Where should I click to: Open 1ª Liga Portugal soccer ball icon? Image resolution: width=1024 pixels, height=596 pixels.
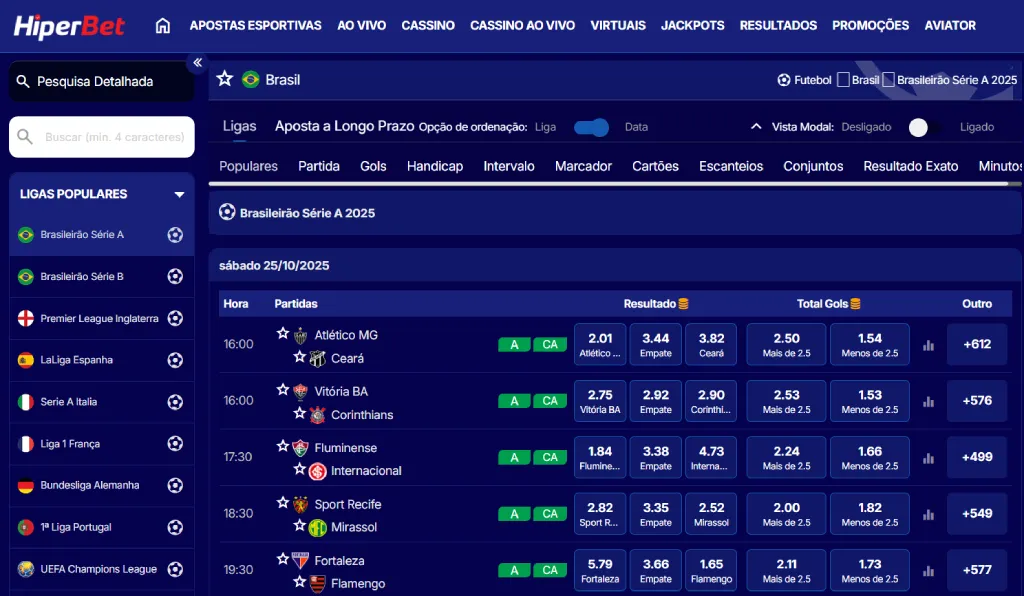coord(175,527)
